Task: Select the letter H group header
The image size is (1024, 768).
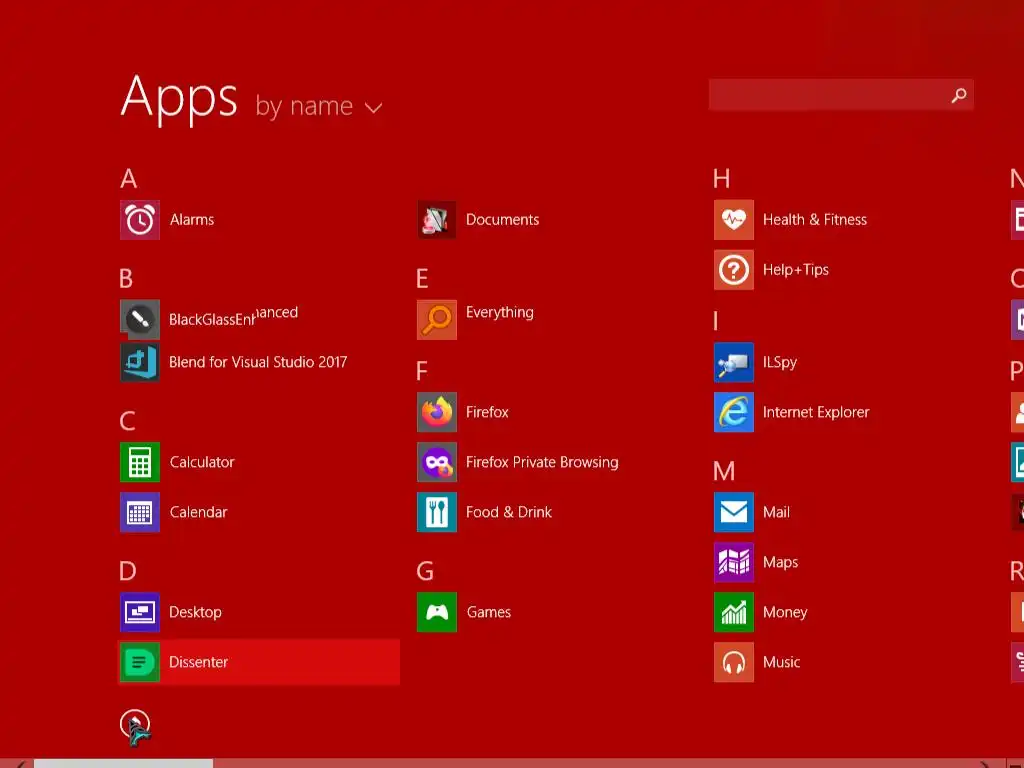Action: click(722, 178)
